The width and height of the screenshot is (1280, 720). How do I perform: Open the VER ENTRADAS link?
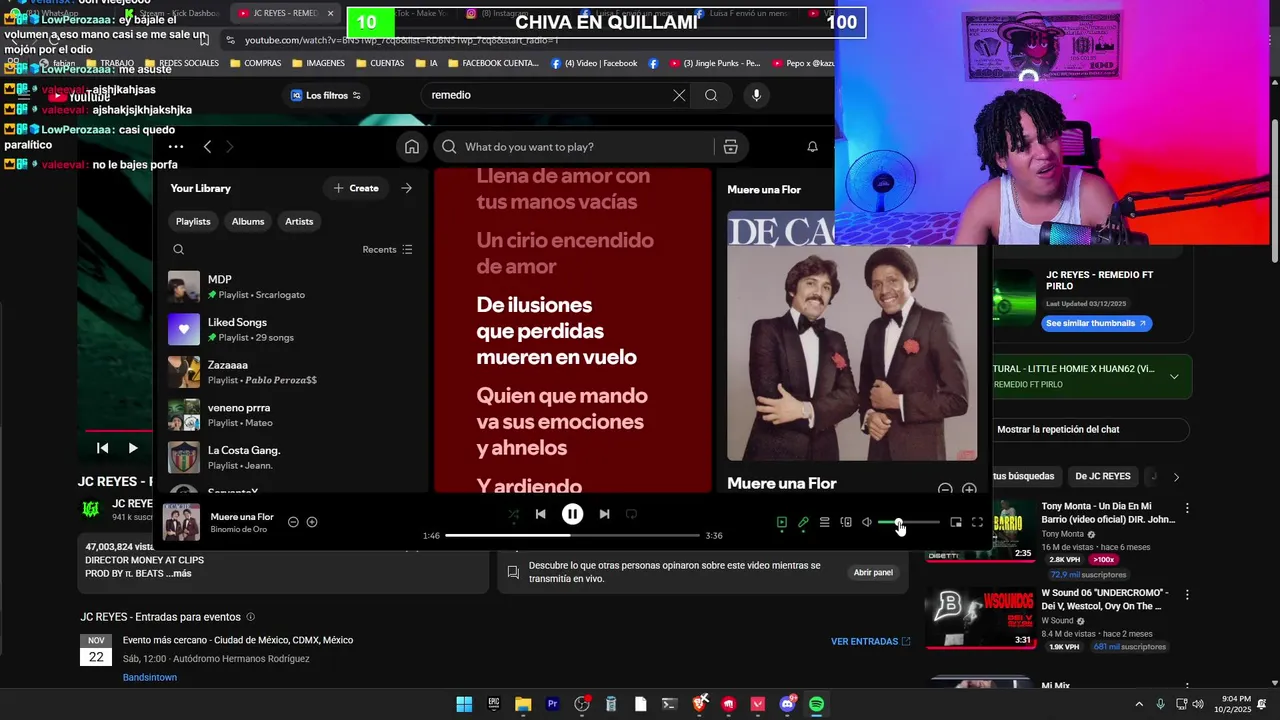(870, 641)
